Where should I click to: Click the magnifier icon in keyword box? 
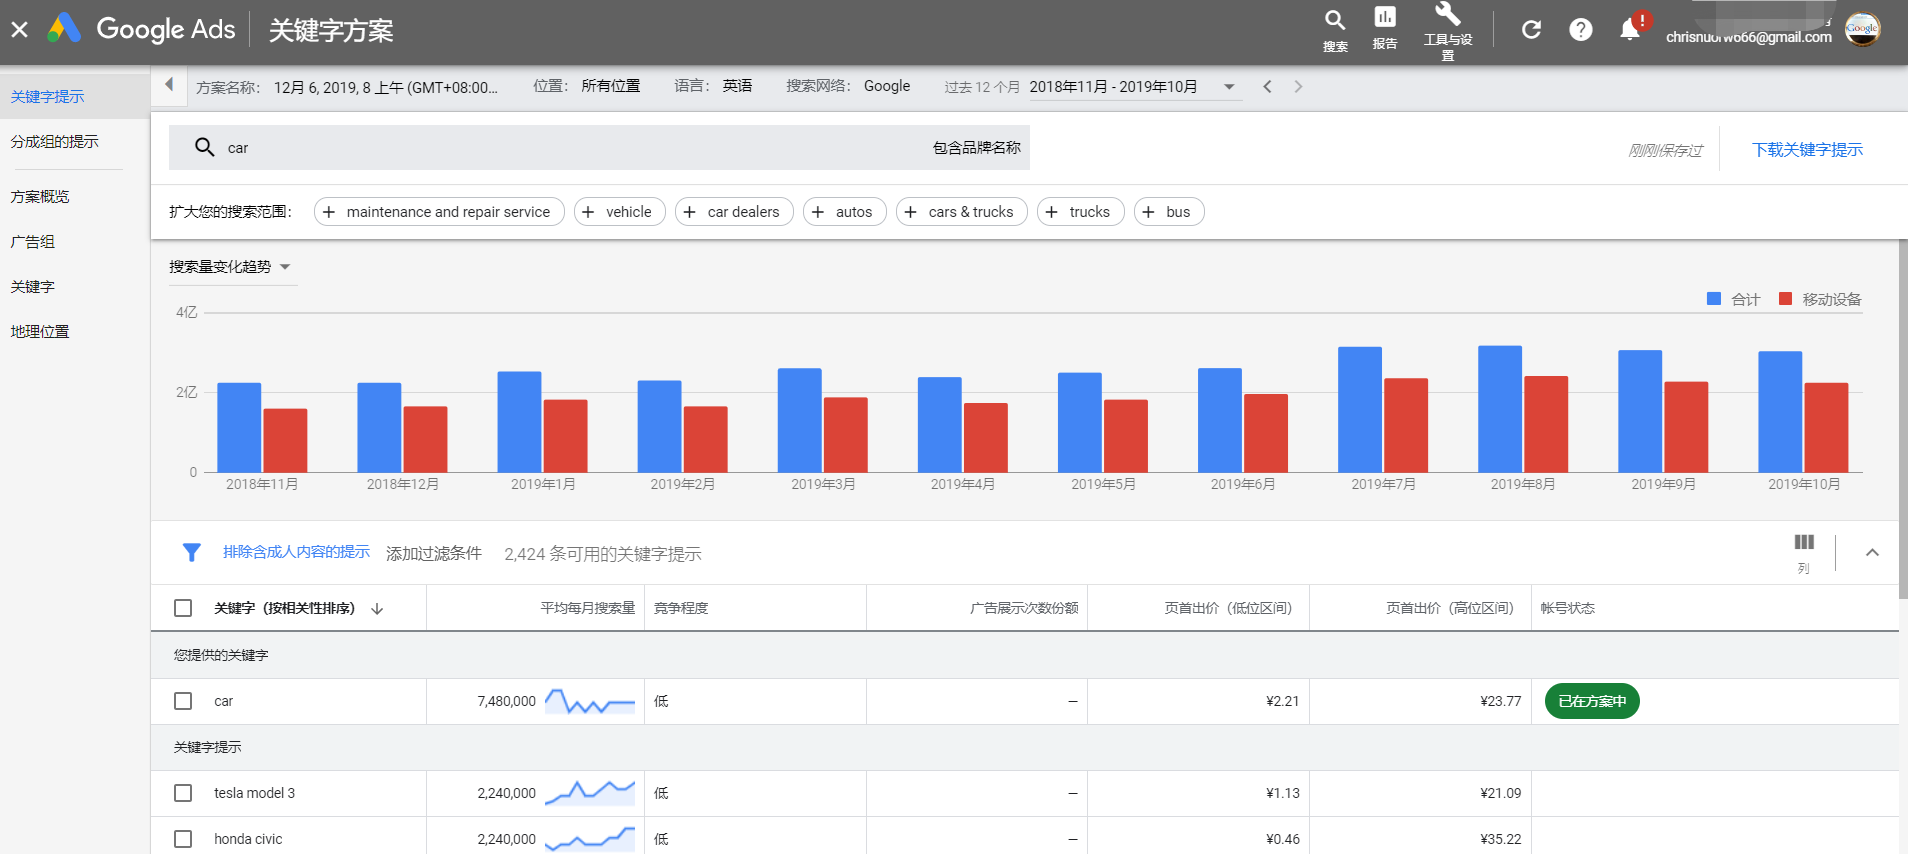205,147
